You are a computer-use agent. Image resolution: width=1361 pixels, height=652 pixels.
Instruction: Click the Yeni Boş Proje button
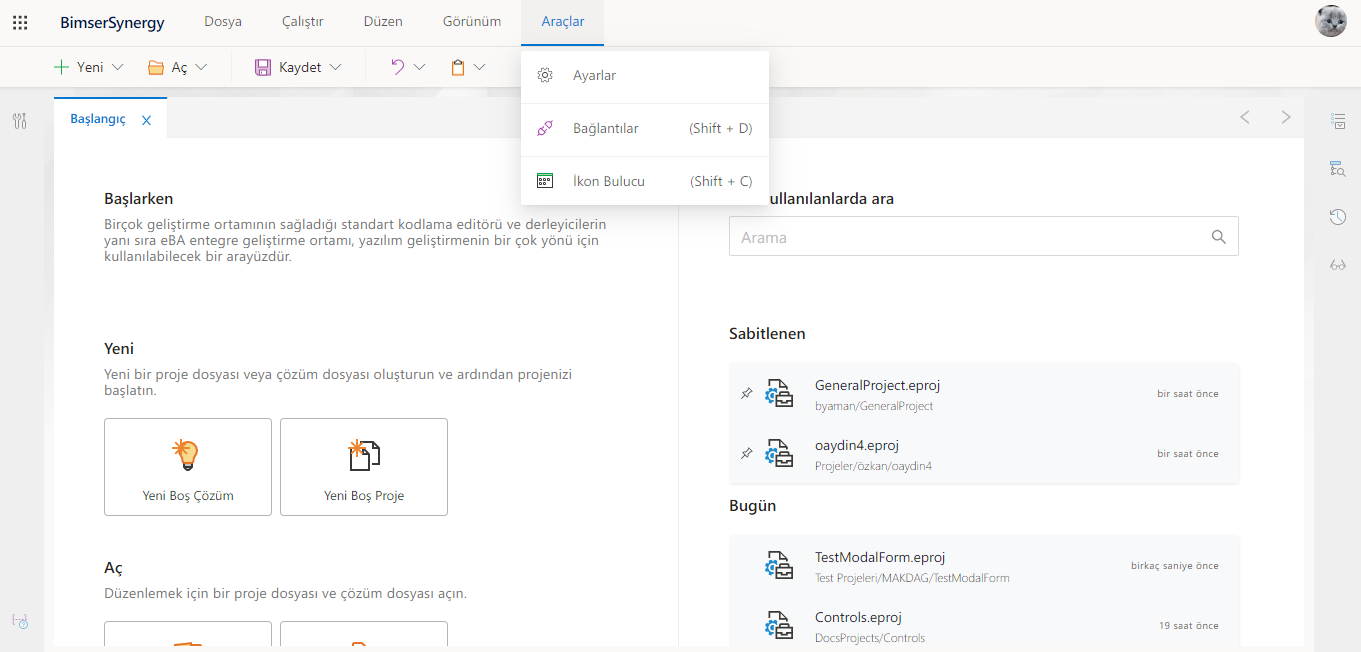pyautogui.click(x=364, y=467)
